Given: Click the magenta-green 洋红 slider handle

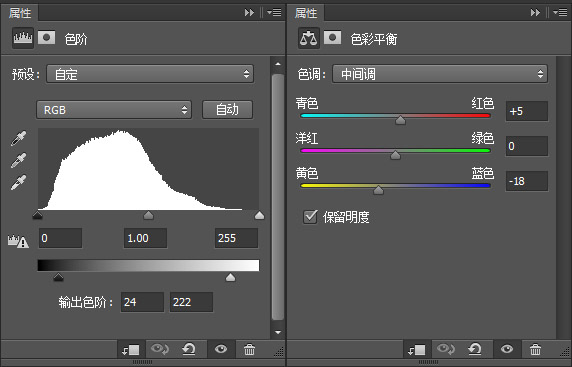Looking at the screenshot, I should pos(395,155).
